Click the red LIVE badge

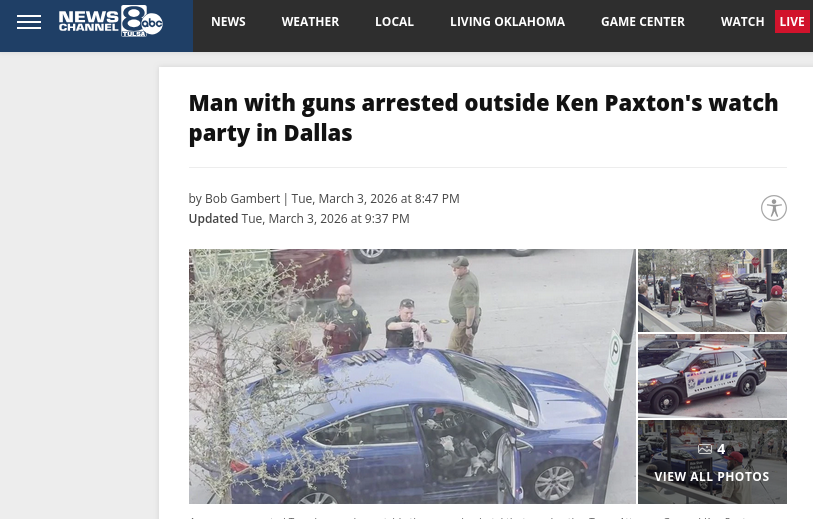point(792,22)
